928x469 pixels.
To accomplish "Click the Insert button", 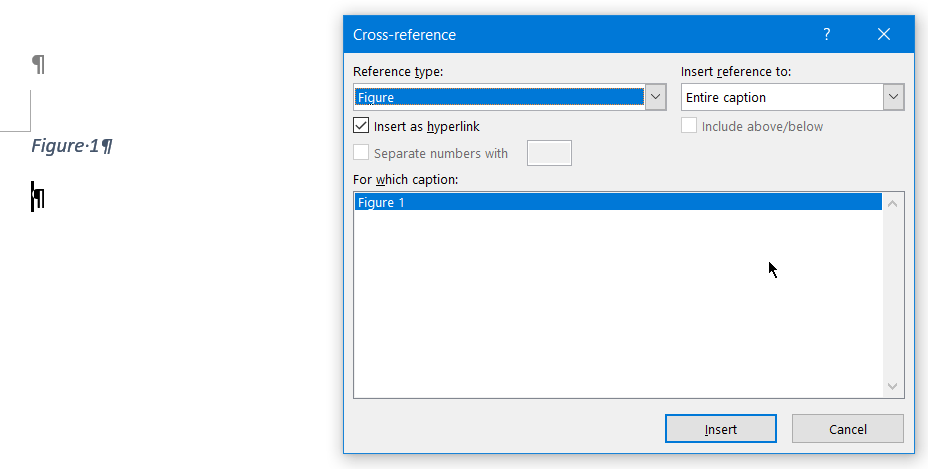I will (x=721, y=429).
